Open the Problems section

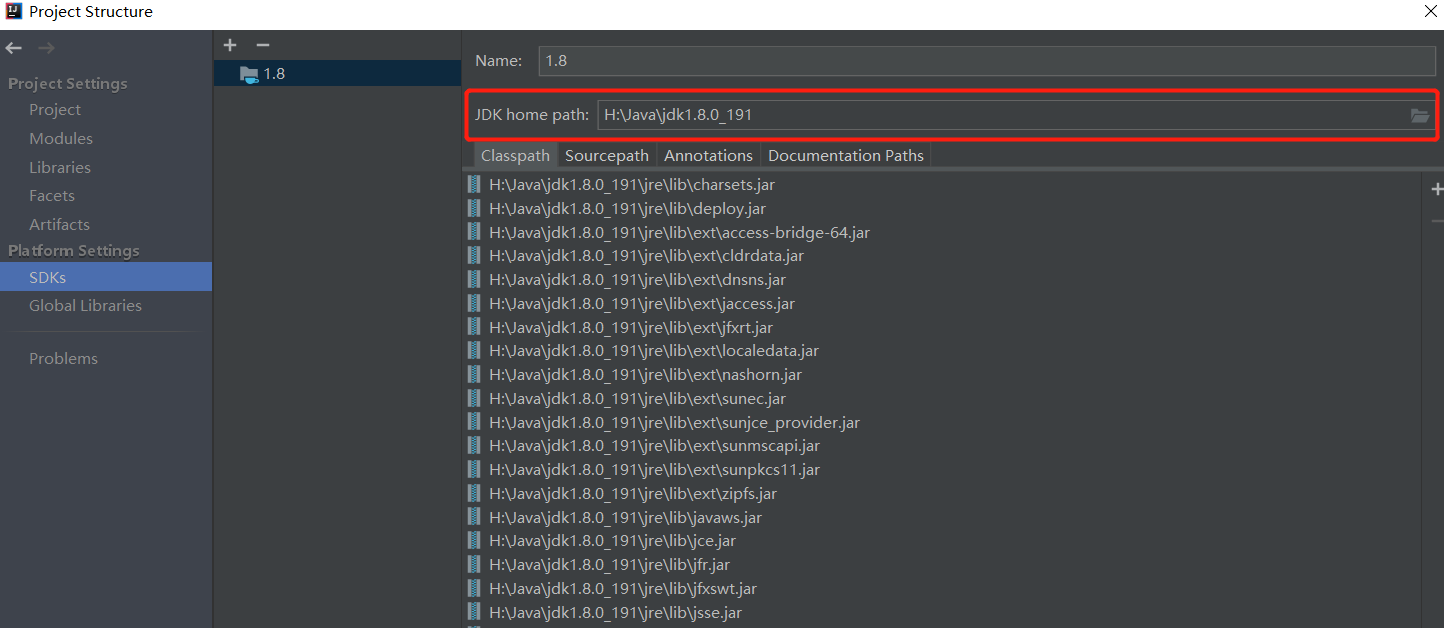point(63,359)
